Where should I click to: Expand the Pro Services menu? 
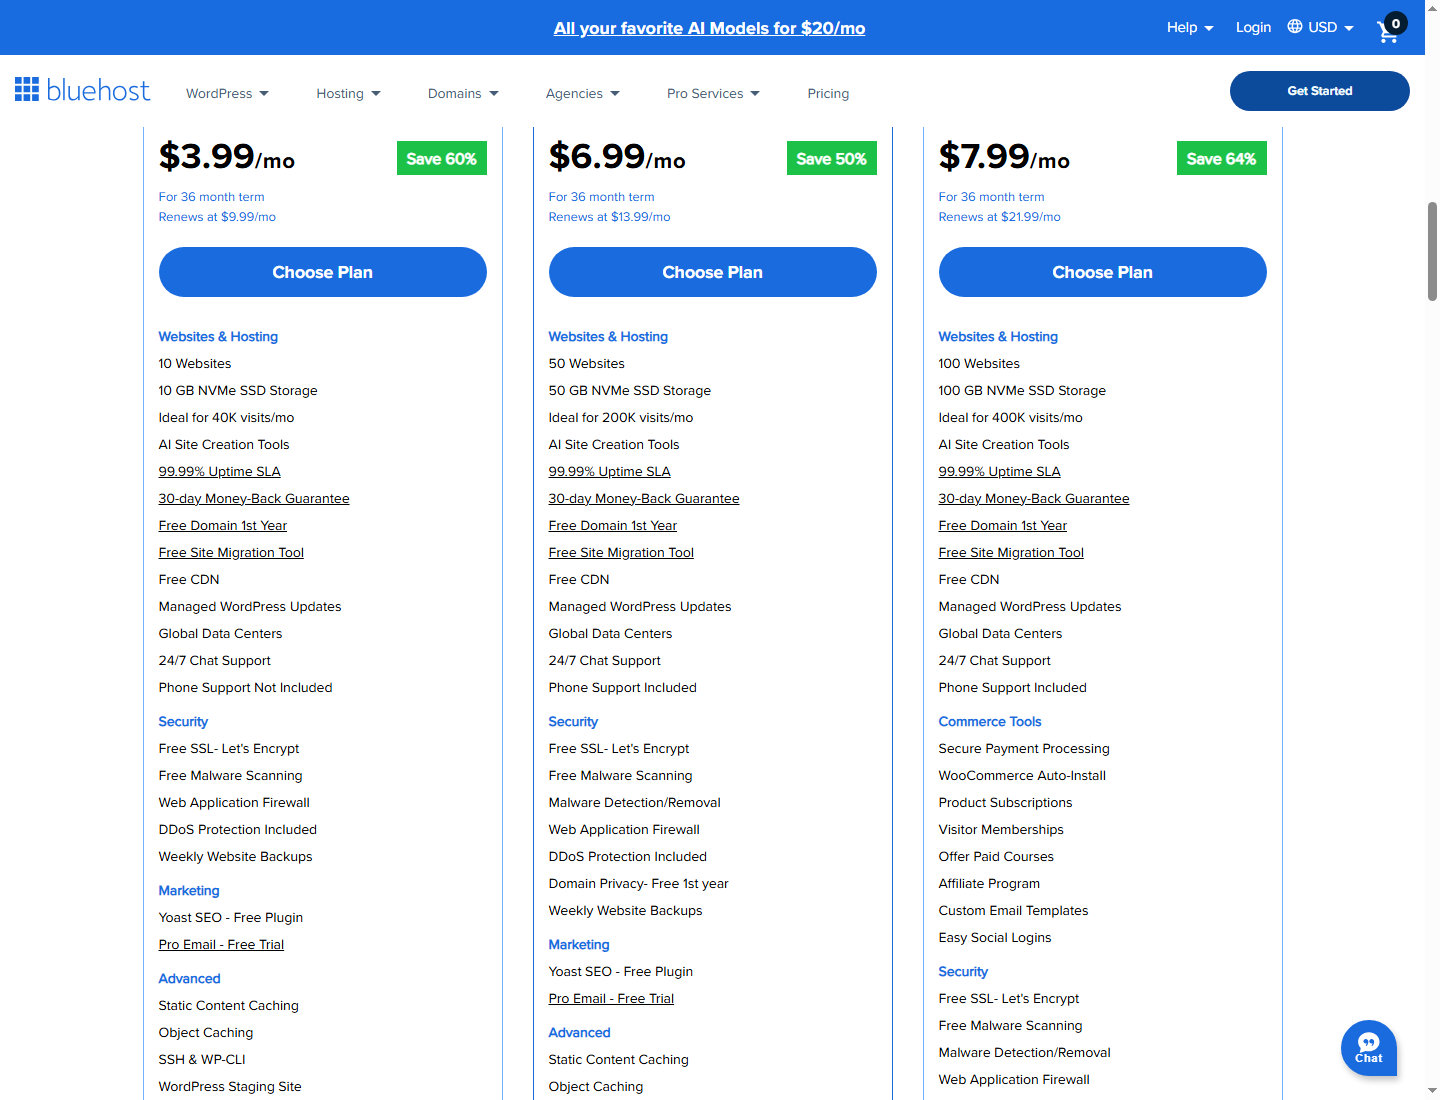(x=713, y=93)
